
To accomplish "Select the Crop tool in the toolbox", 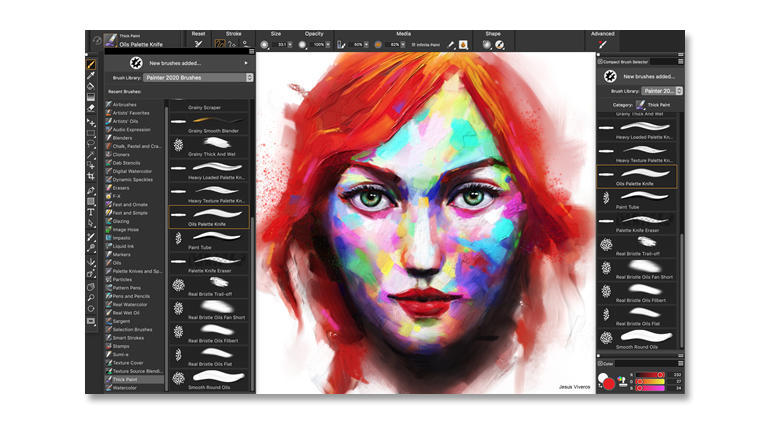I will pyautogui.click(x=91, y=176).
